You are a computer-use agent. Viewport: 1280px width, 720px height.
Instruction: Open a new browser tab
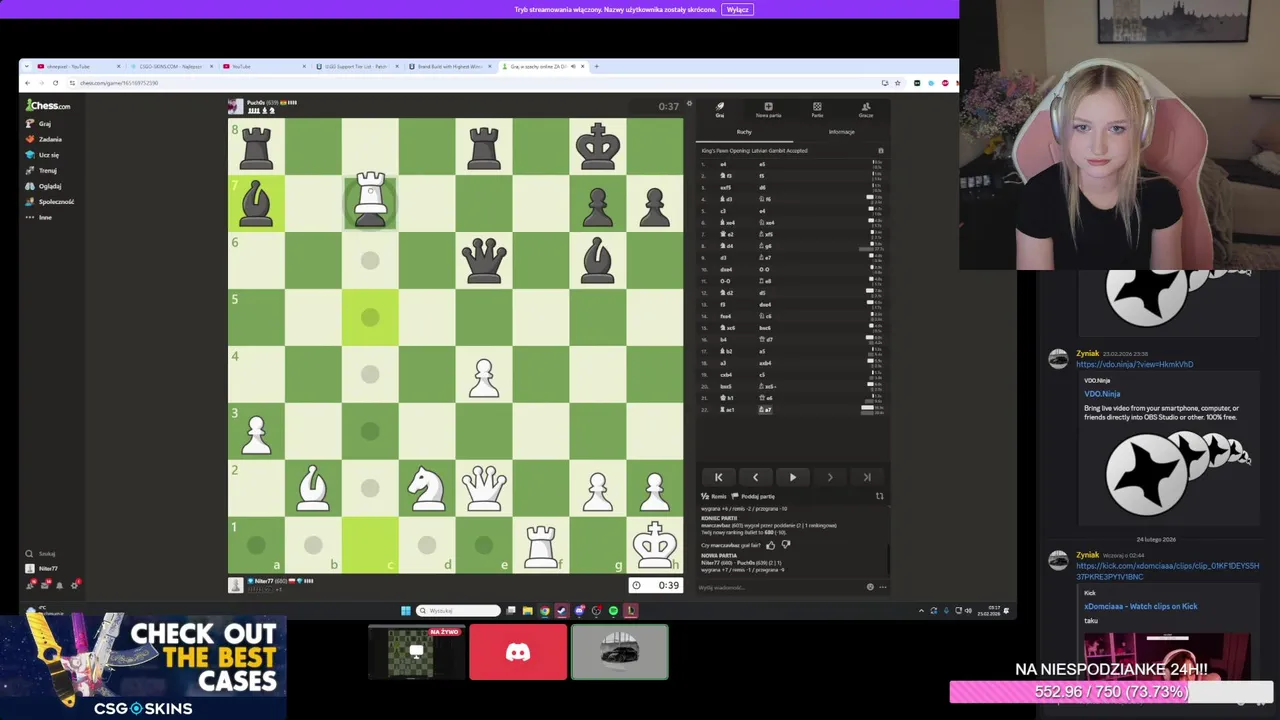click(596, 66)
